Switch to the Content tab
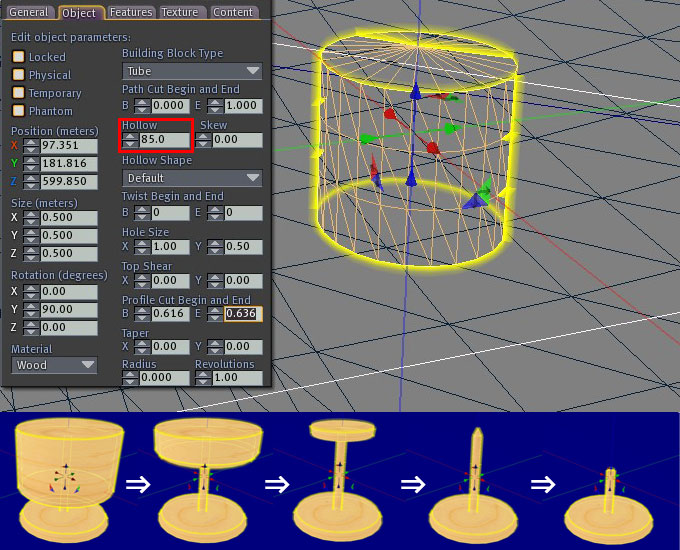This screenshot has height=550, width=680. coord(232,12)
